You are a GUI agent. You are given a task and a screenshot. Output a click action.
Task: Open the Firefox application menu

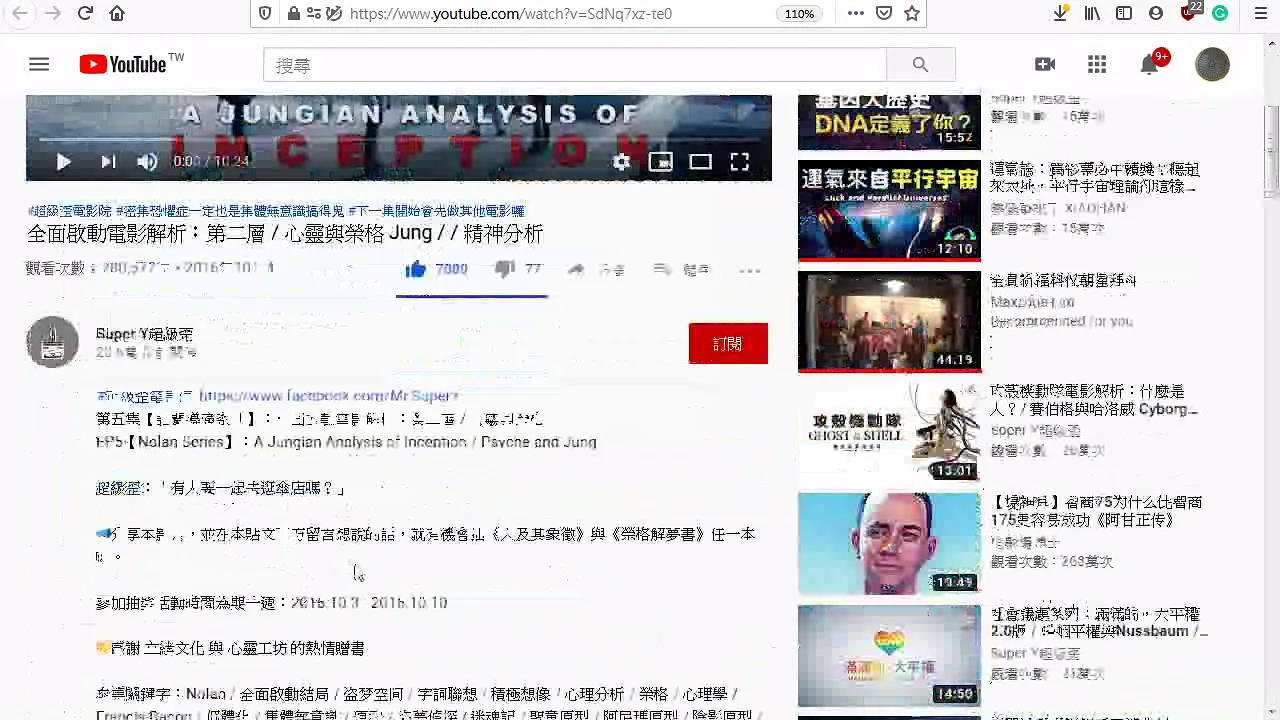tap(1260, 14)
